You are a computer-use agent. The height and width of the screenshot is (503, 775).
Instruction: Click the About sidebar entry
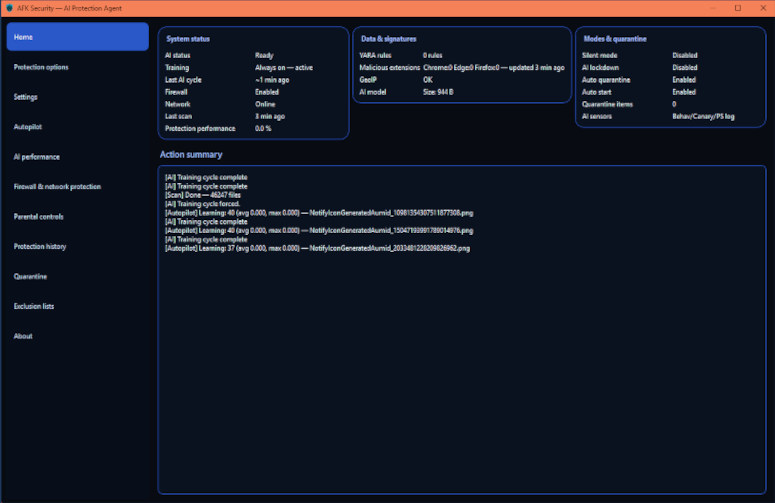77,336
